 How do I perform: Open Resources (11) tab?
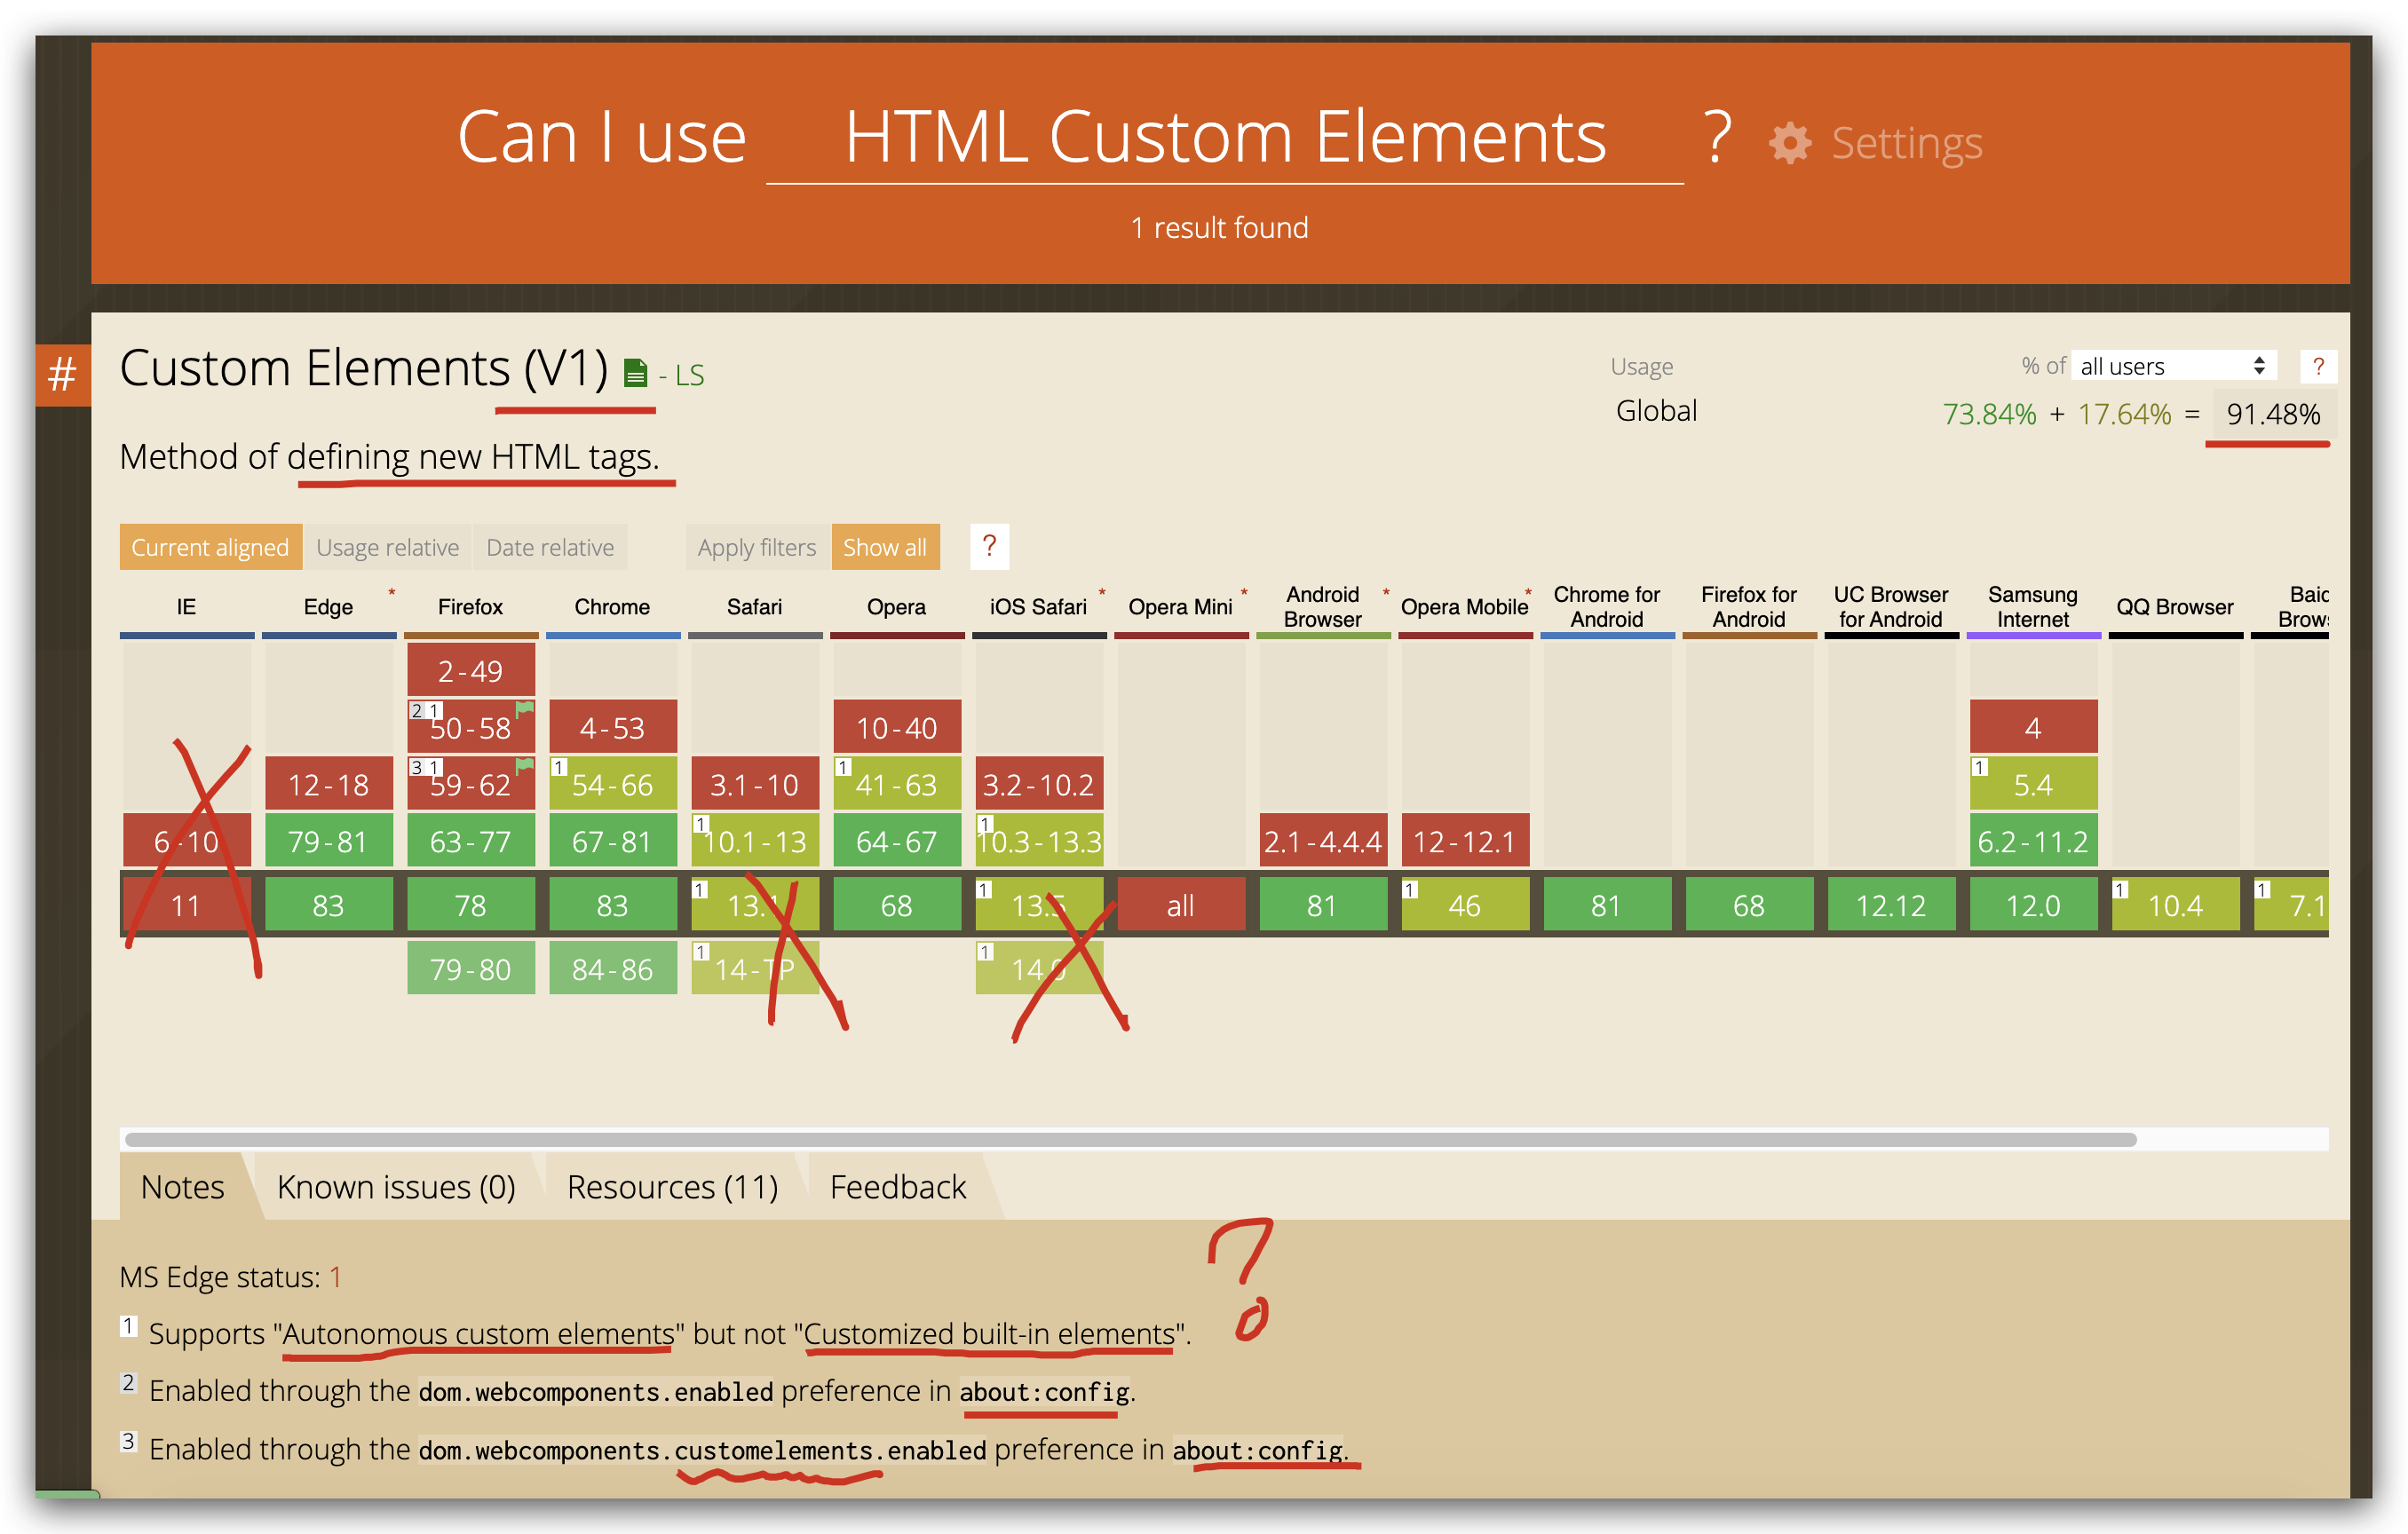coord(672,1186)
